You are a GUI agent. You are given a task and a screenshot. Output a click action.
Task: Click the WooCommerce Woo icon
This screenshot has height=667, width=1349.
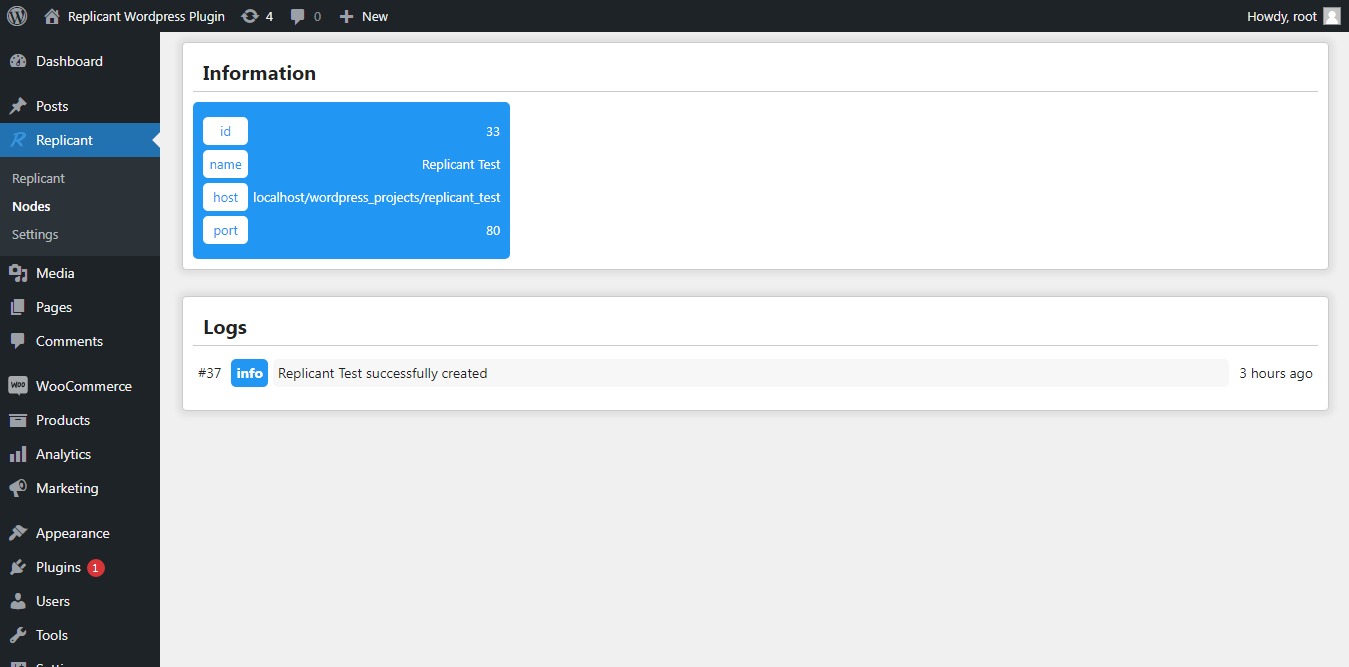pyautogui.click(x=18, y=386)
